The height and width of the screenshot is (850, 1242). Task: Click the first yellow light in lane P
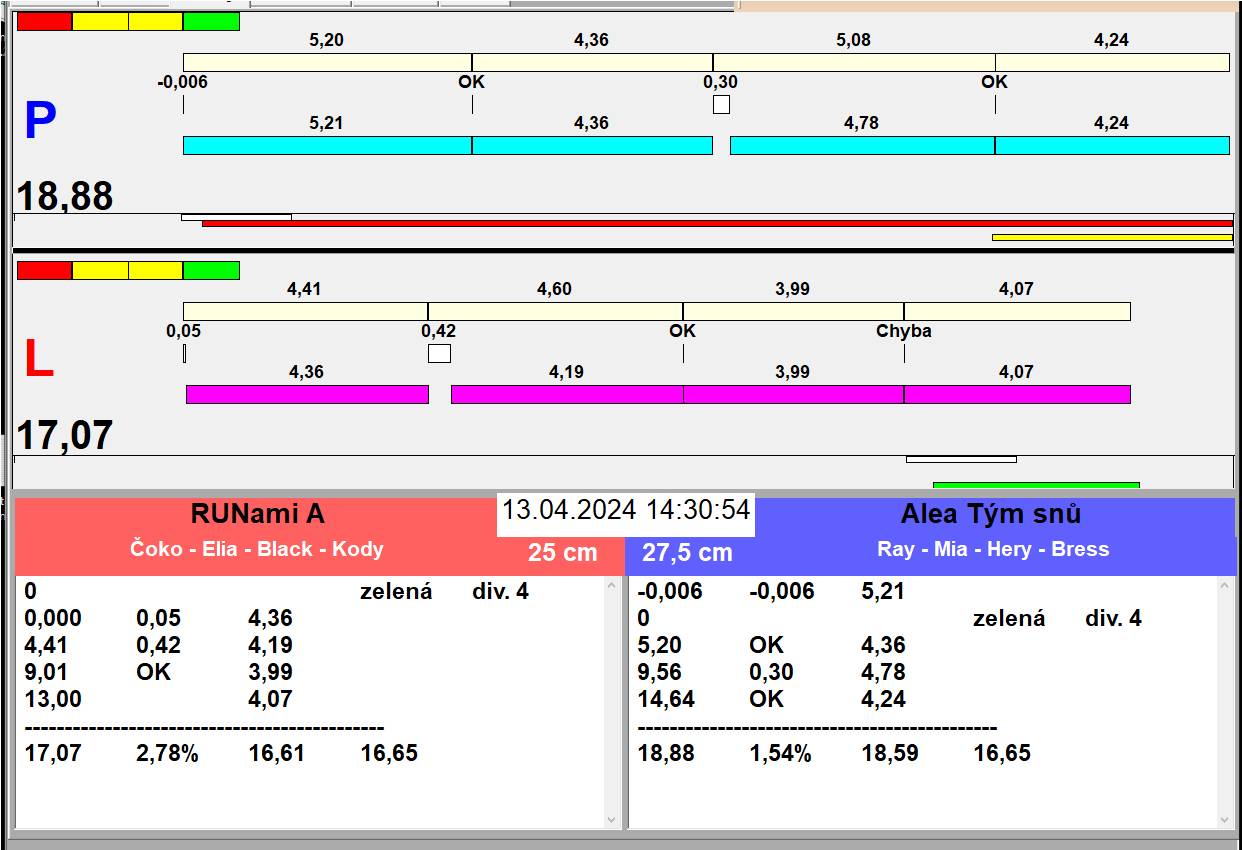click(100, 21)
